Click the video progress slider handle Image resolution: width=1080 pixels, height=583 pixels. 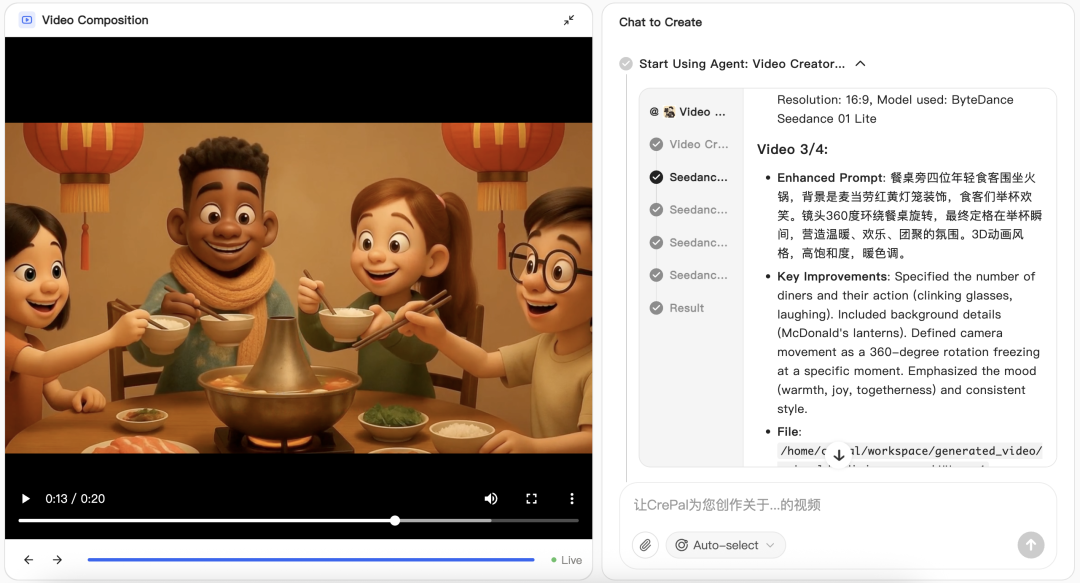(x=395, y=521)
